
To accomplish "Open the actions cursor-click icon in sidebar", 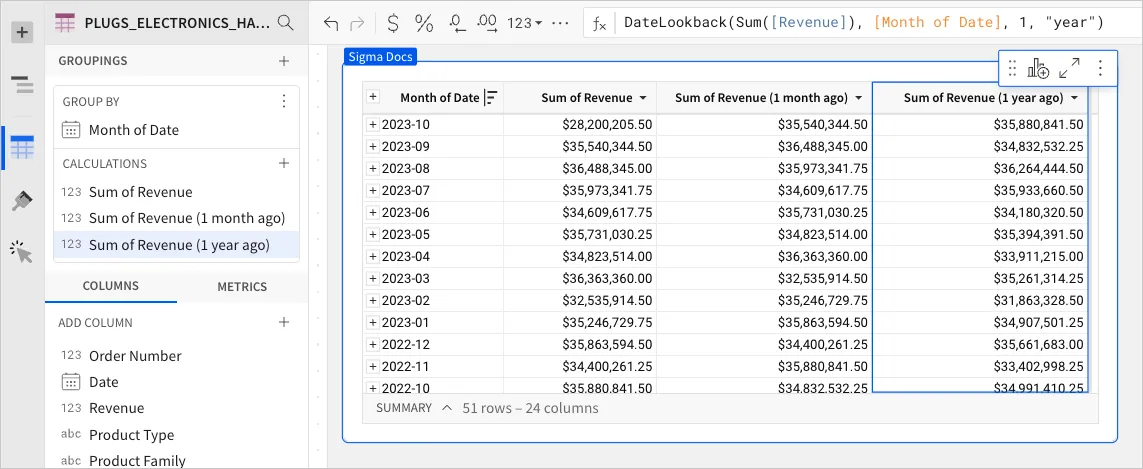I will (x=23, y=252).
